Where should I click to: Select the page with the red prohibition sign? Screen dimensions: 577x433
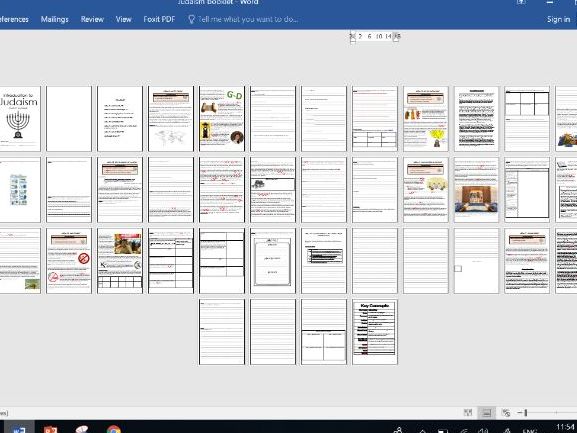click(x=69, y=261)
